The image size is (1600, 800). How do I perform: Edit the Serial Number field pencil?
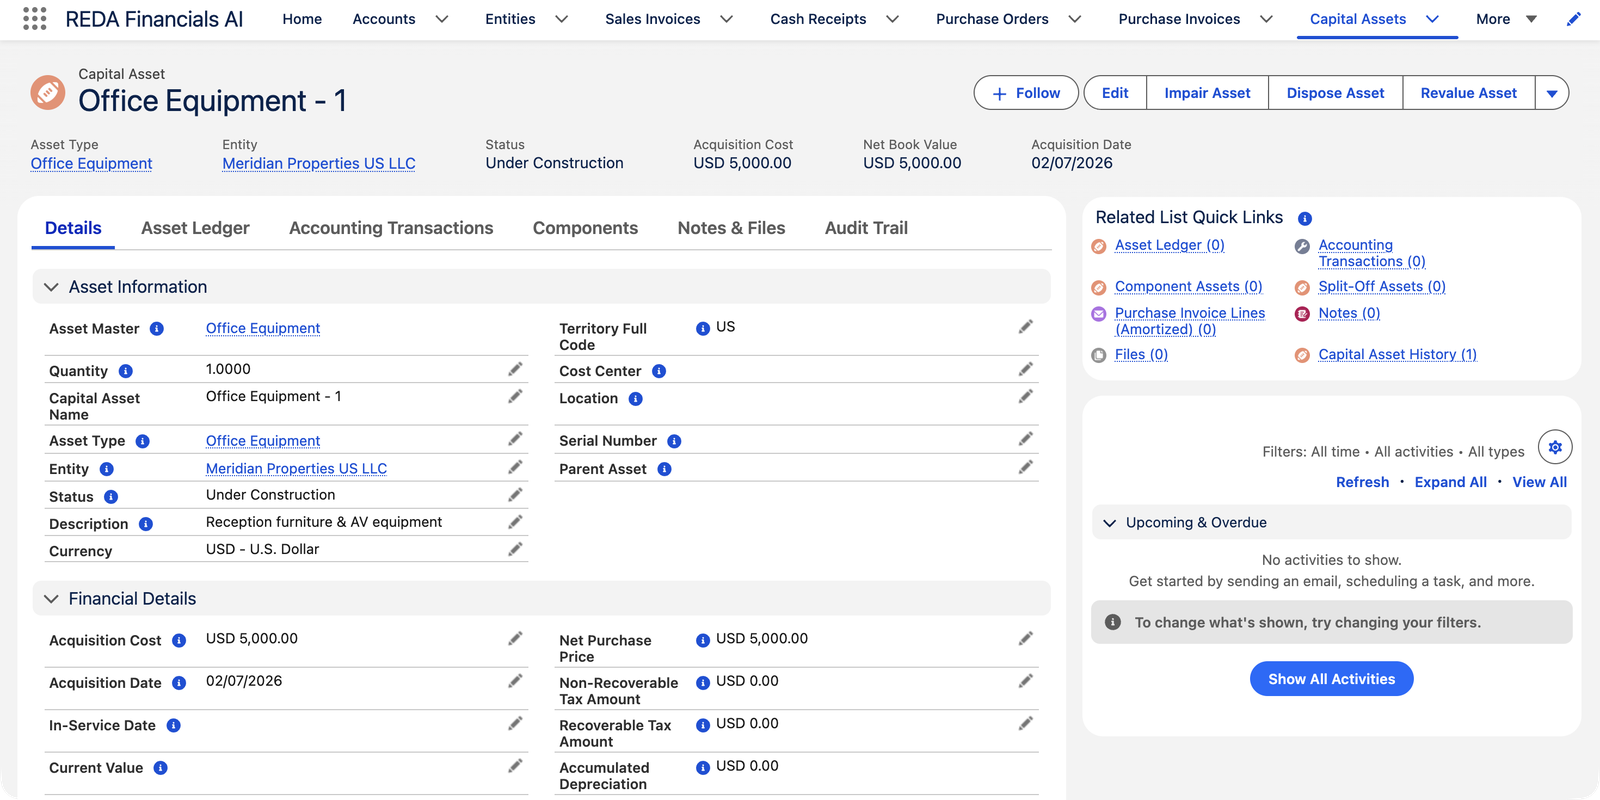click(1026, 439)
